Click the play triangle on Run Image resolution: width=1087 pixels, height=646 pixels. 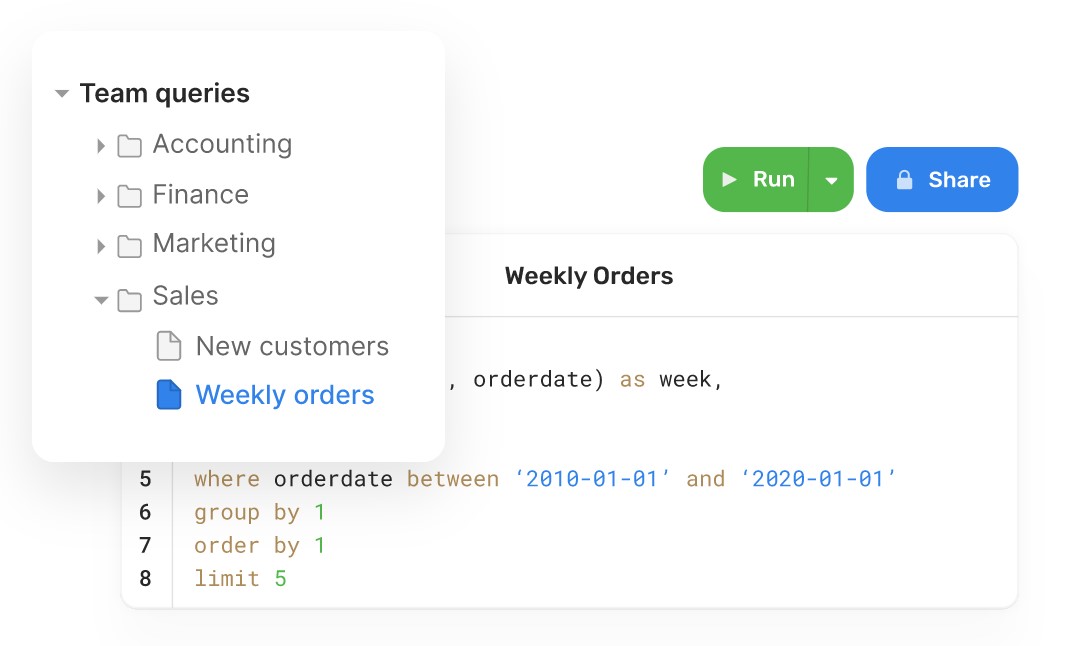730,180
